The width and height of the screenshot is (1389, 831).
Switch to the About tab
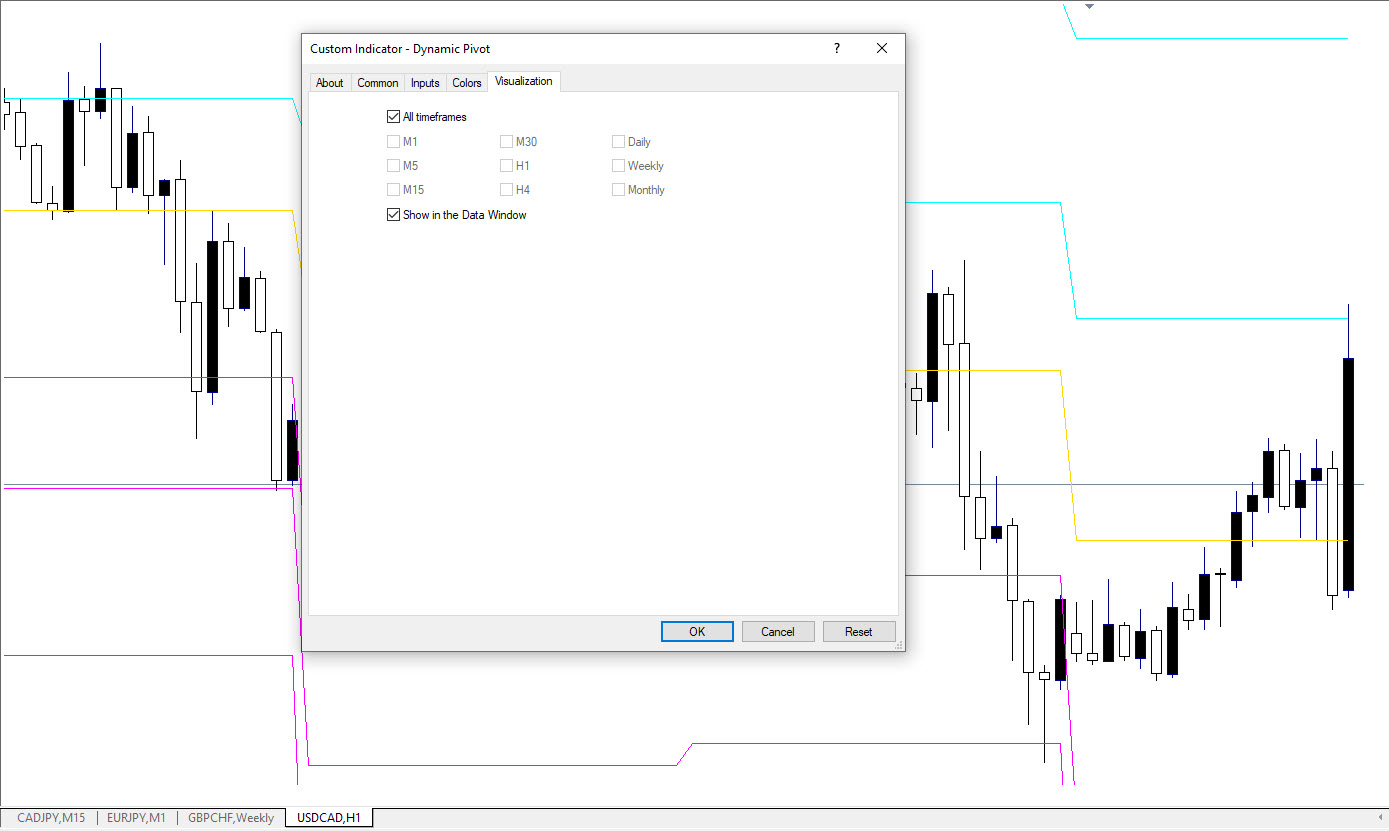(x=329, y=83)
